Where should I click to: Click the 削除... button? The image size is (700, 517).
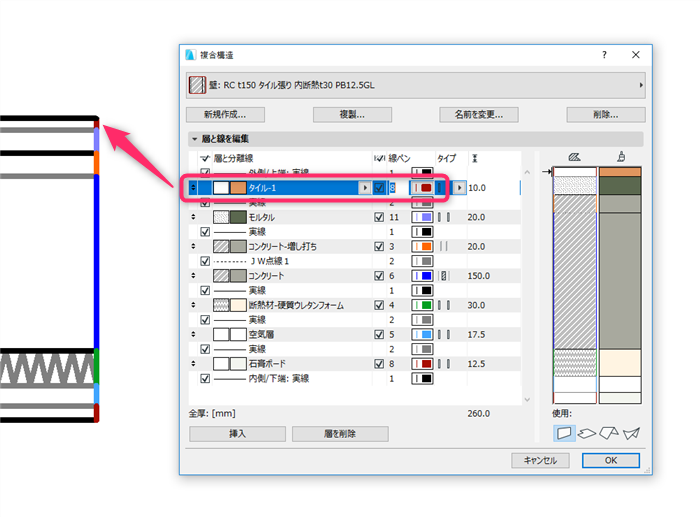click(x=606, y=115)
